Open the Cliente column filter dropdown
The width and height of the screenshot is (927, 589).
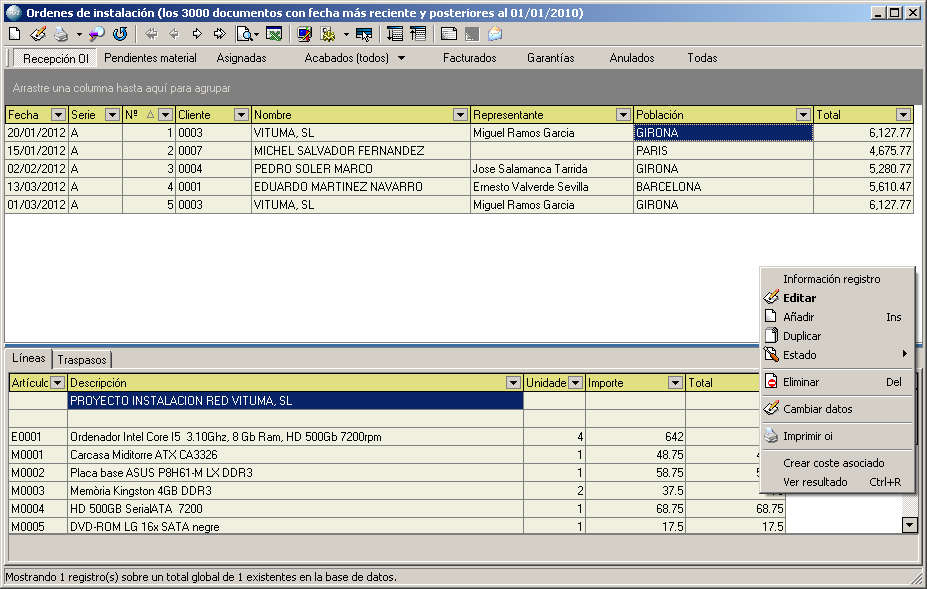pyautogui.click(x=241, y=115)
